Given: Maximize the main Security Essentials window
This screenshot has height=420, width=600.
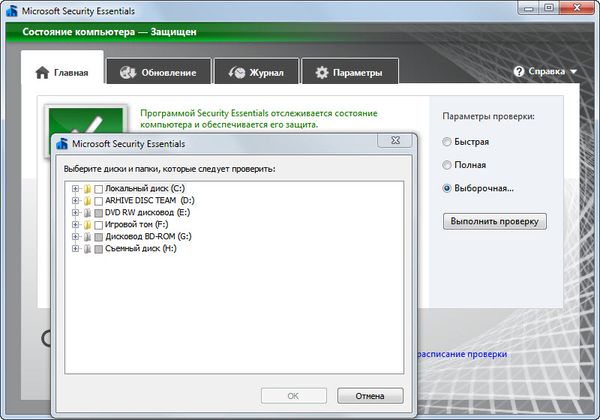Looking at the screenshot, I should (x=549, y=8).
